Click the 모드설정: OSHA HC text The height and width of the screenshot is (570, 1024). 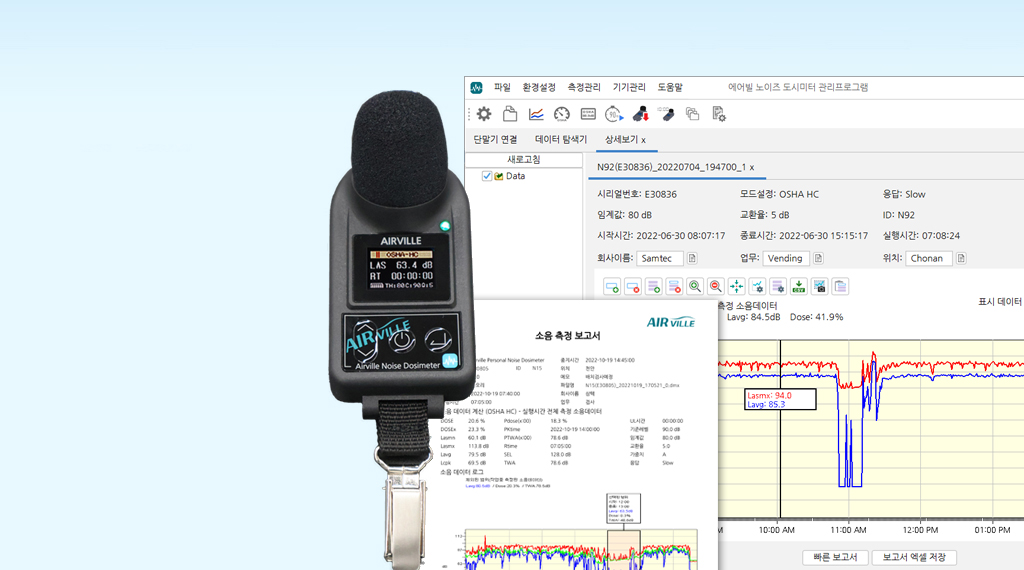click(x=779, y=195)
